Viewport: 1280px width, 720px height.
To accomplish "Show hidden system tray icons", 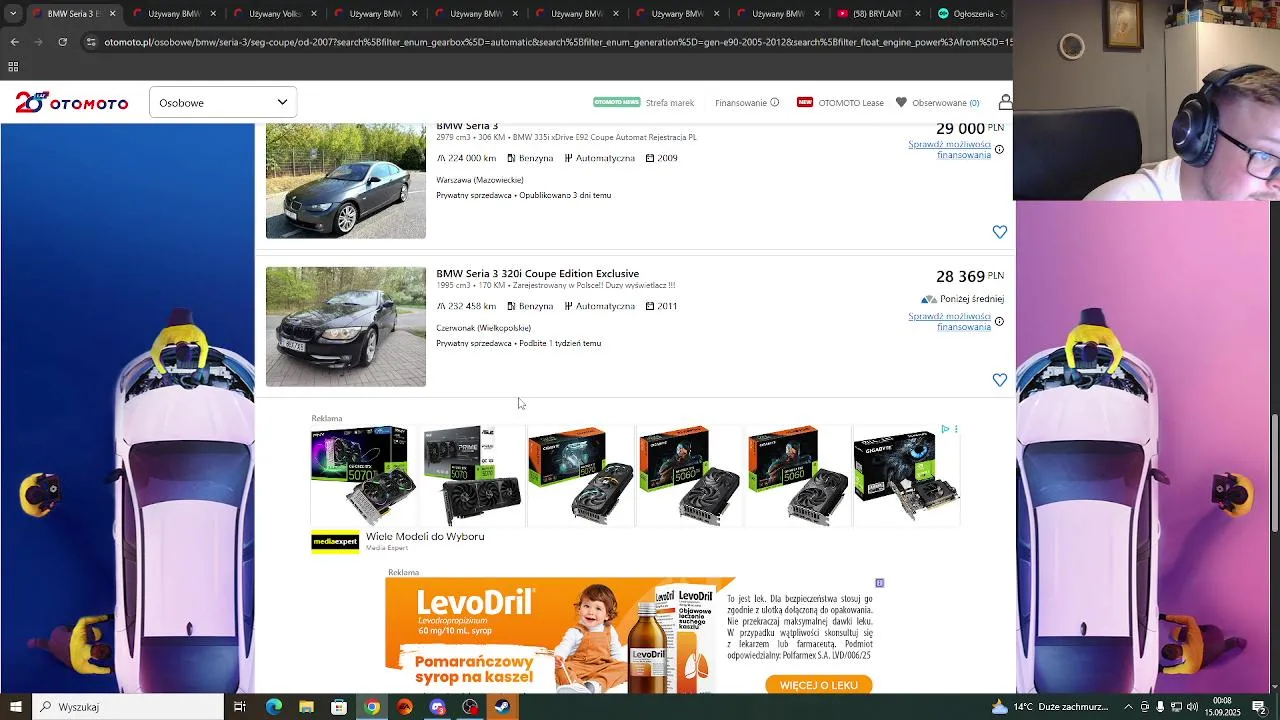I will [1128, 707].
